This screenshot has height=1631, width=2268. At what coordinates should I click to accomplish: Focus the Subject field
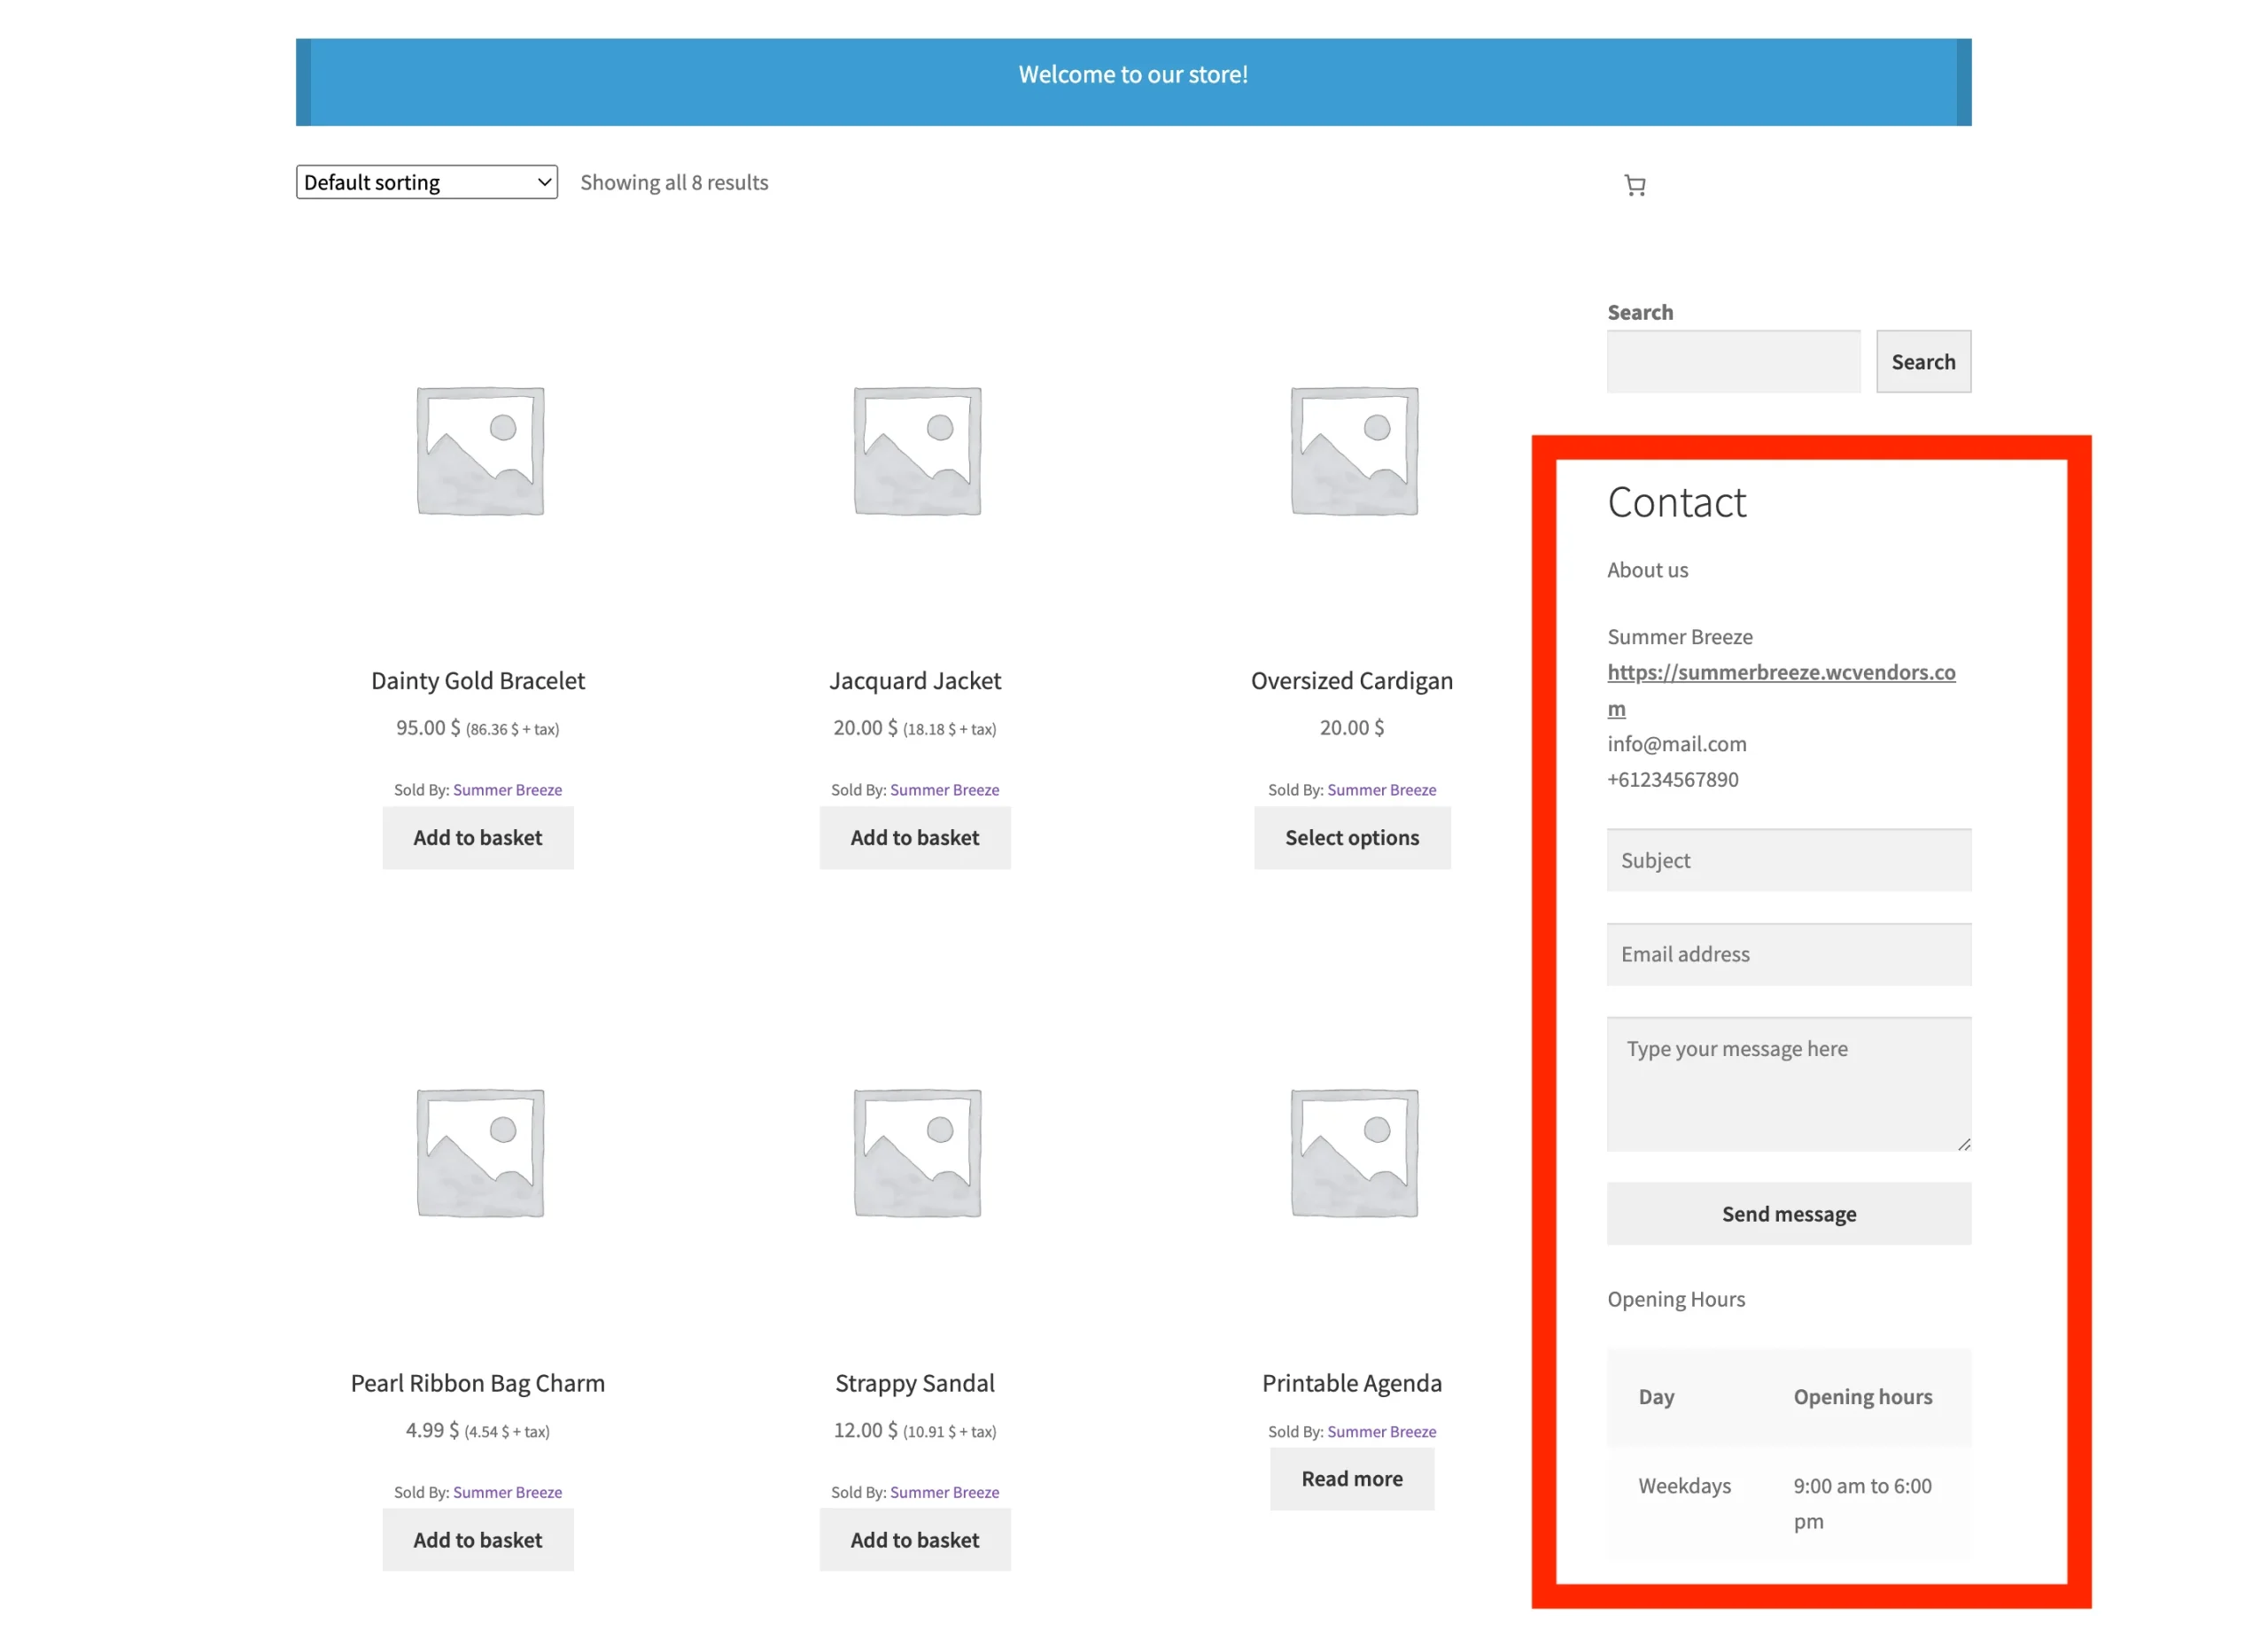coord(1788,860)
